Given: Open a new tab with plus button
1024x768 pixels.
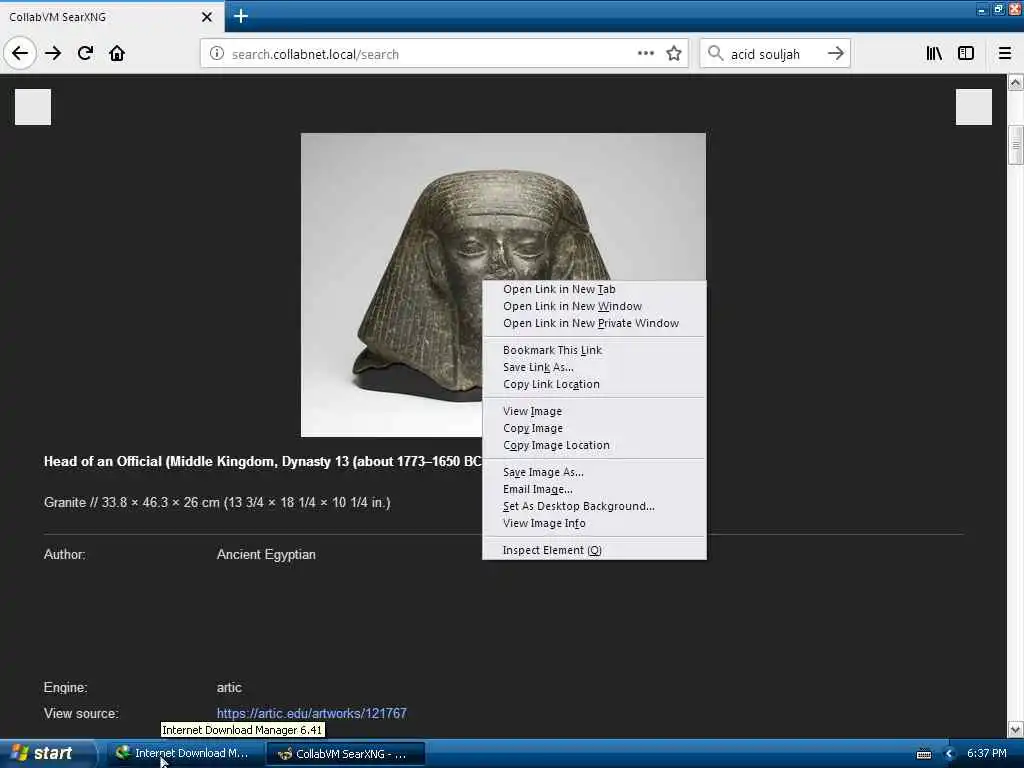Looking at the screenshot, I should coord(240,16).
